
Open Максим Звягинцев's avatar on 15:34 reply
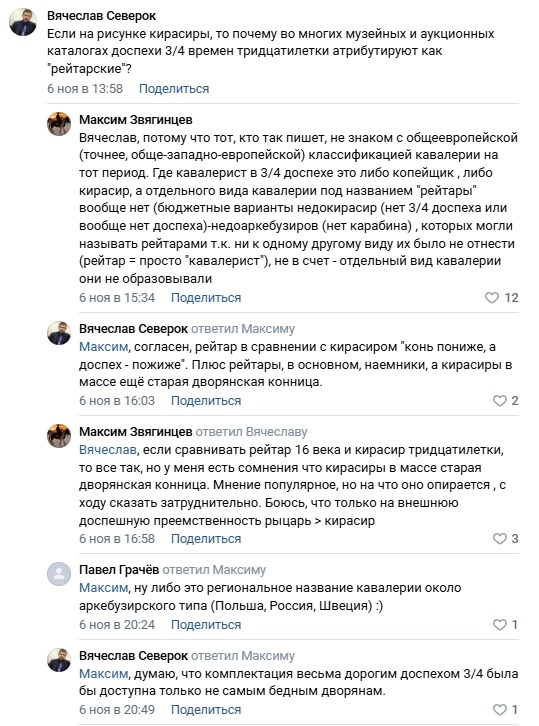59,124
